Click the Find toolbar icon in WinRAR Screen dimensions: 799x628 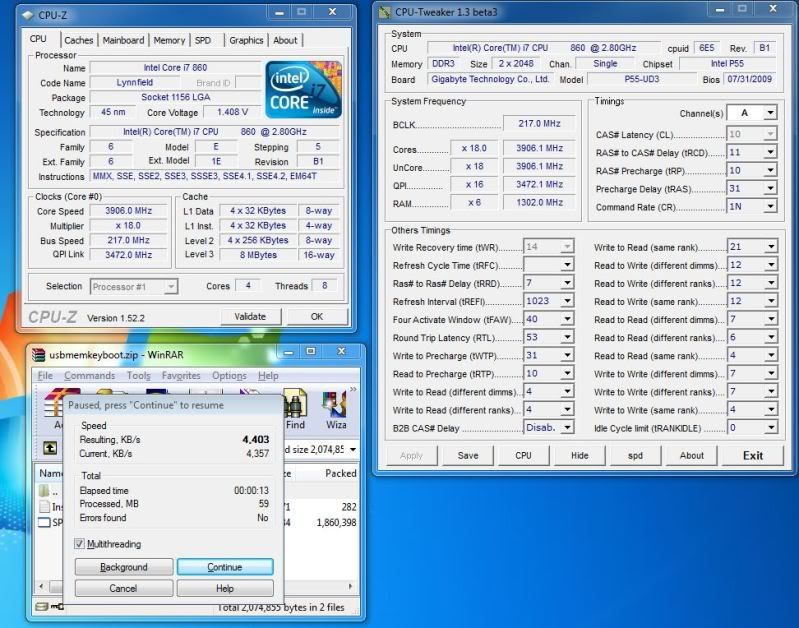[295, 409]
